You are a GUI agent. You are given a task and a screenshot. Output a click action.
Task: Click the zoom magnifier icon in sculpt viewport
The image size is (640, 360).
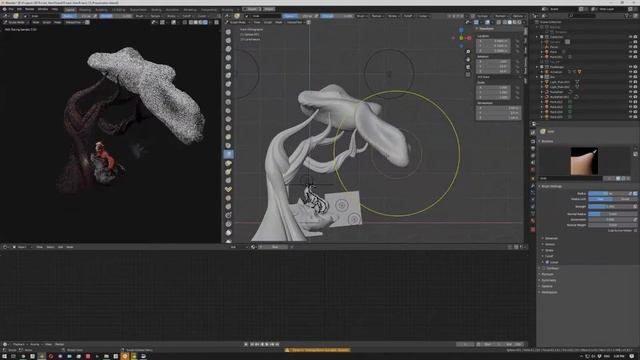coord(468,51)
